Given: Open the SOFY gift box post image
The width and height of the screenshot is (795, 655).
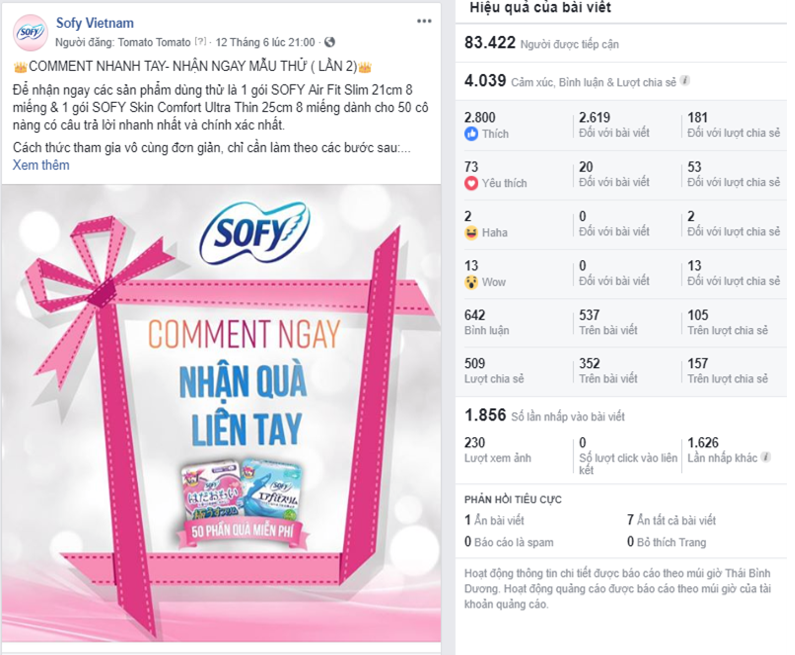Looking at the screenshot, I should click(221, 413).
